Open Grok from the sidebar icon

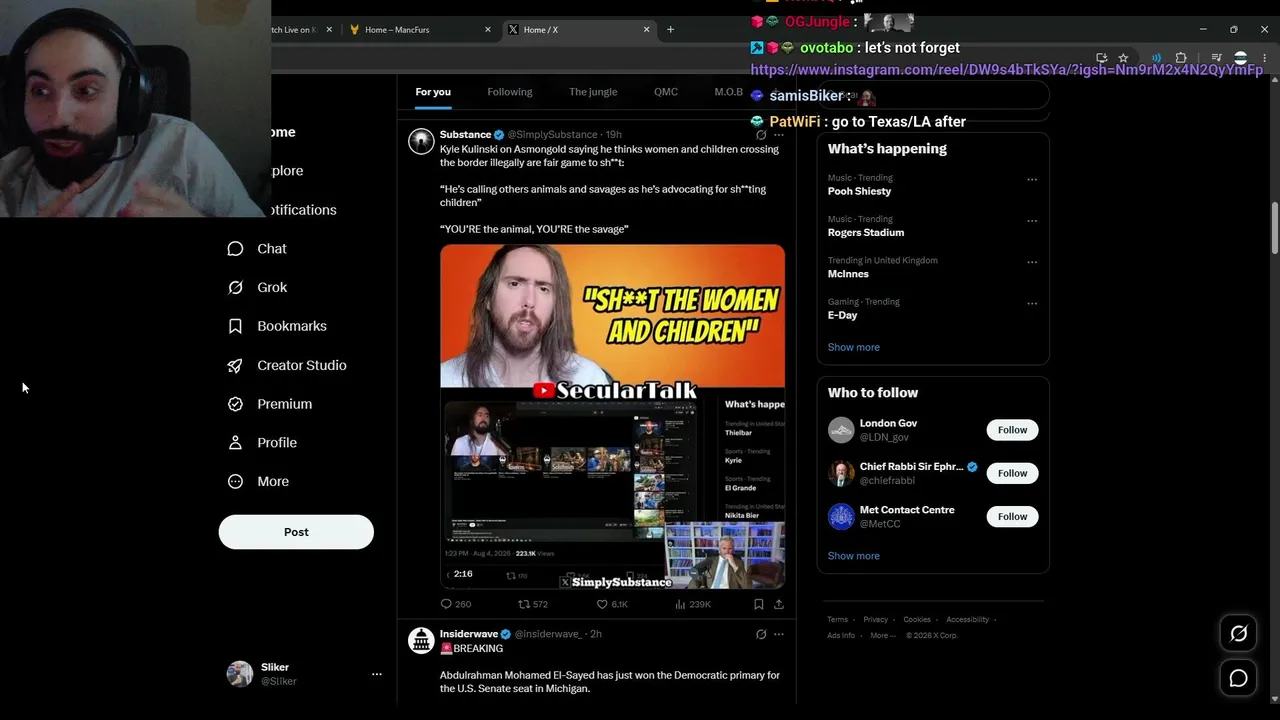[235, 288]
